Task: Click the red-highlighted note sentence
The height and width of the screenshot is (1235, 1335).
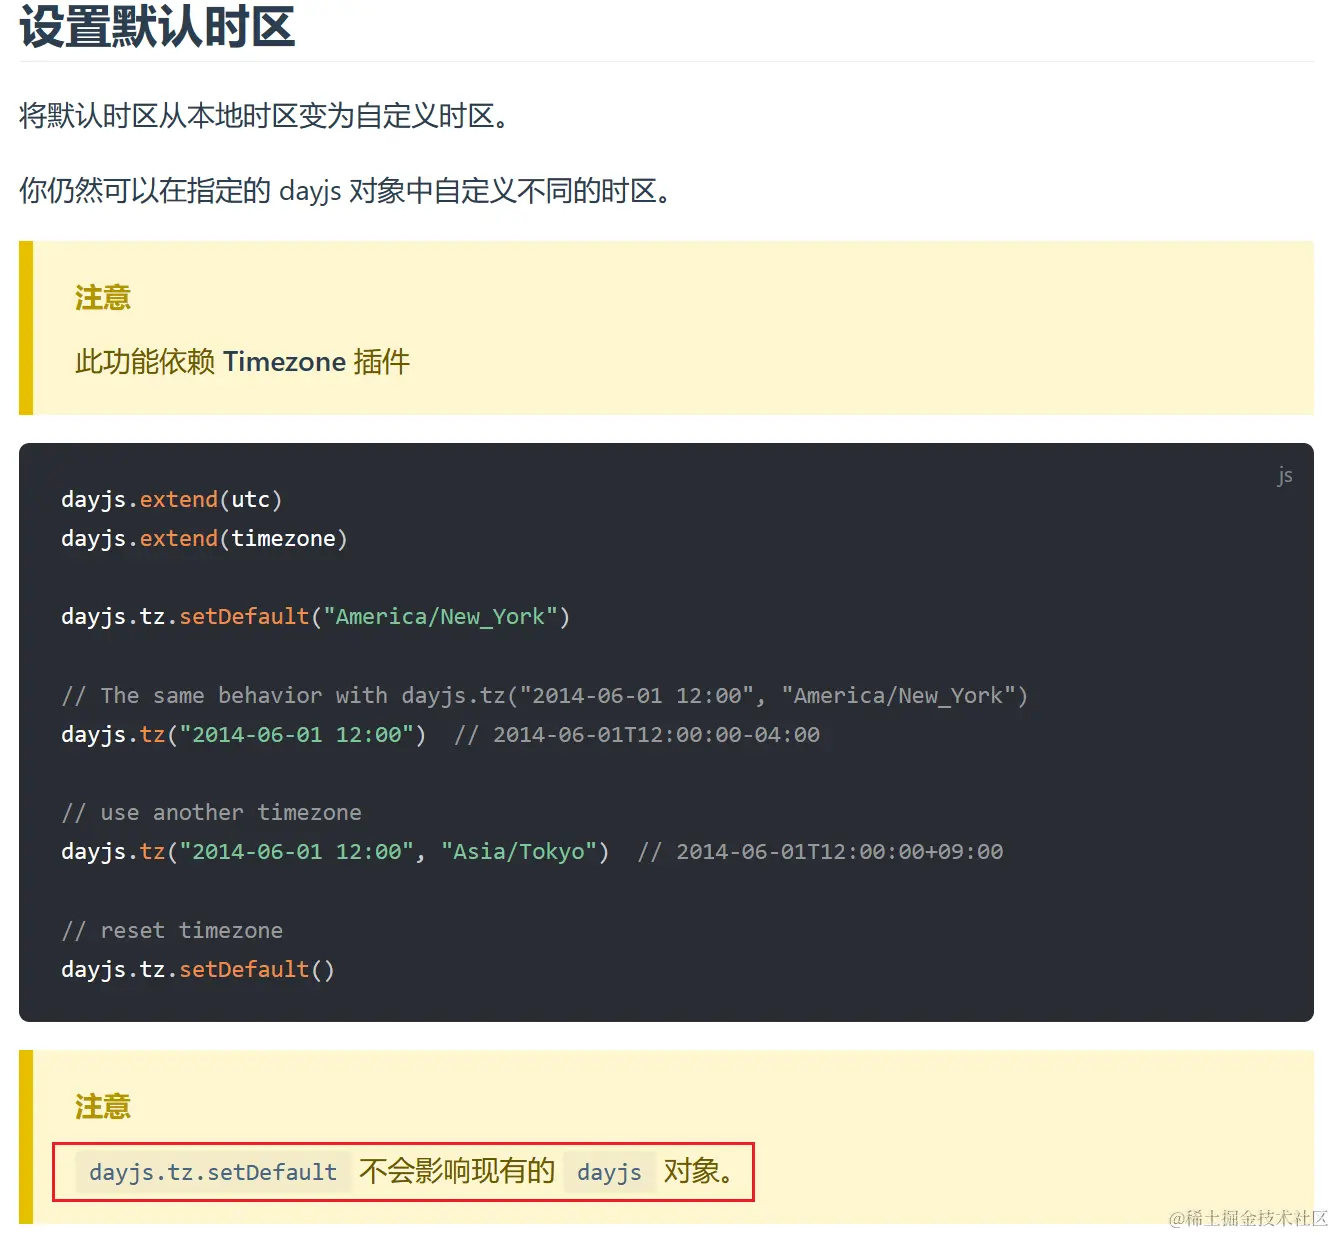Action: 400,1171
